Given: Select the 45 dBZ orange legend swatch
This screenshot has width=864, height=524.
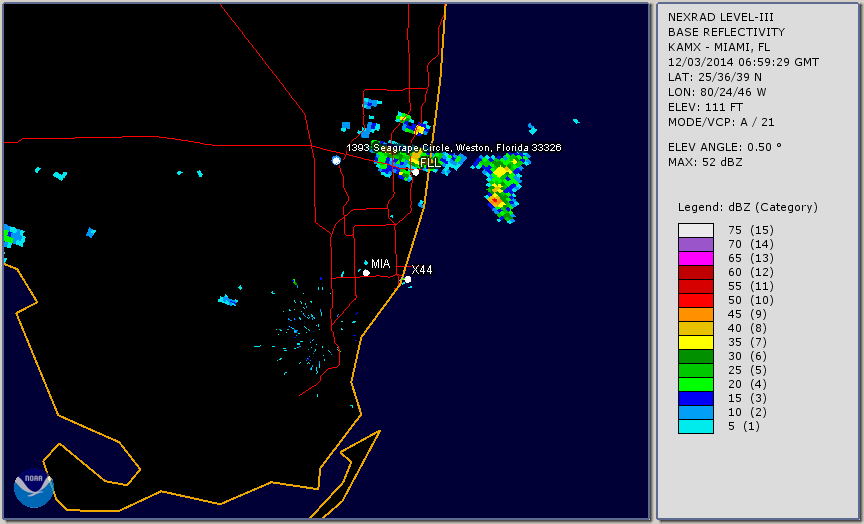Looking at the screenshot, I should [696, 315].
